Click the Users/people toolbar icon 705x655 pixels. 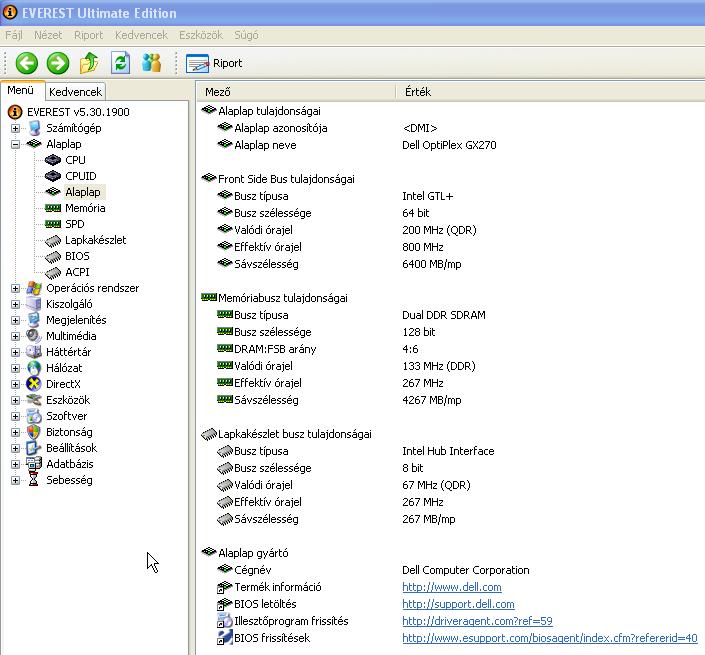tap(152, 63)
